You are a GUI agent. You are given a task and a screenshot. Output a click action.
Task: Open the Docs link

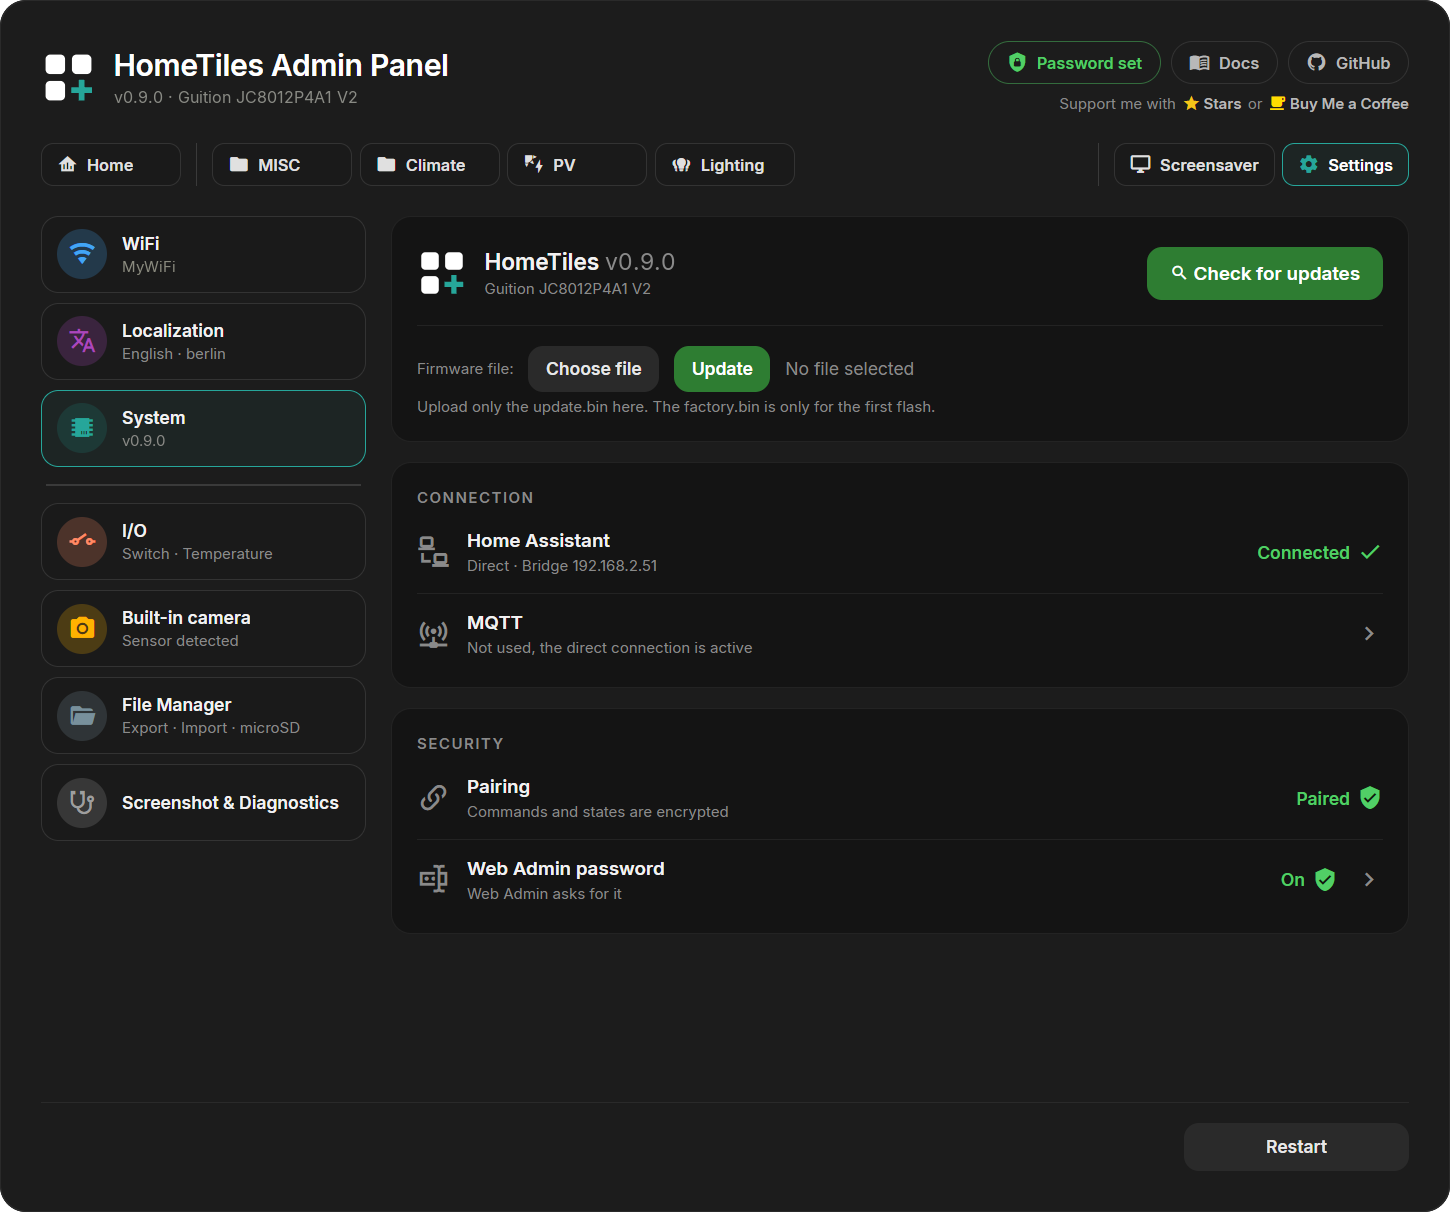point(1224,63)
